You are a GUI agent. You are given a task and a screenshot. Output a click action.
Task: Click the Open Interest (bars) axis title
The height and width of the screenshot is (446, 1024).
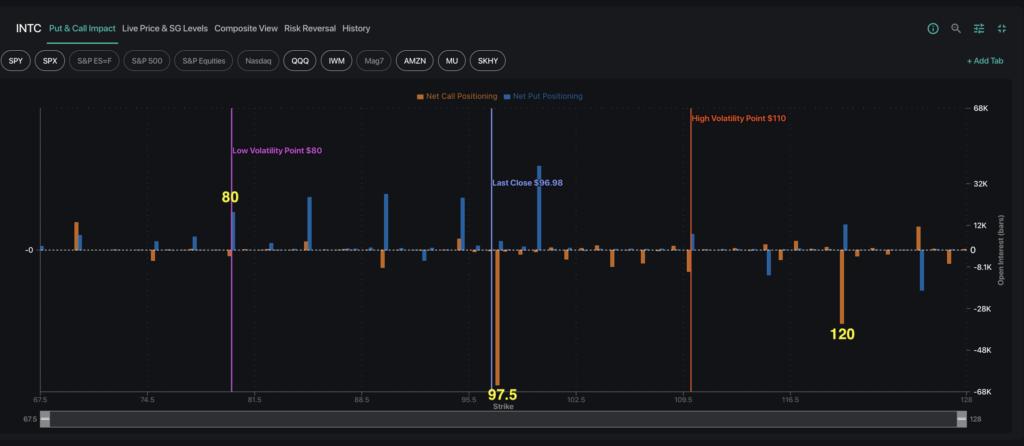(1001, 250)
